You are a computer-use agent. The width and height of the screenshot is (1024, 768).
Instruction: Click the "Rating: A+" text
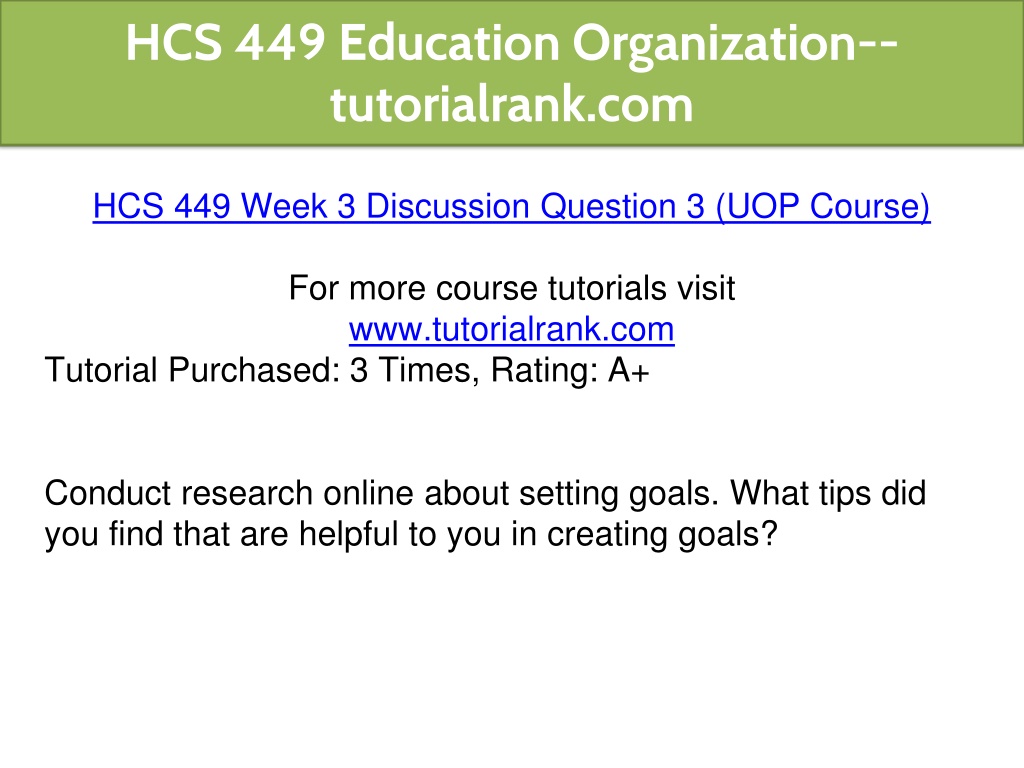[x=570, y=370]
